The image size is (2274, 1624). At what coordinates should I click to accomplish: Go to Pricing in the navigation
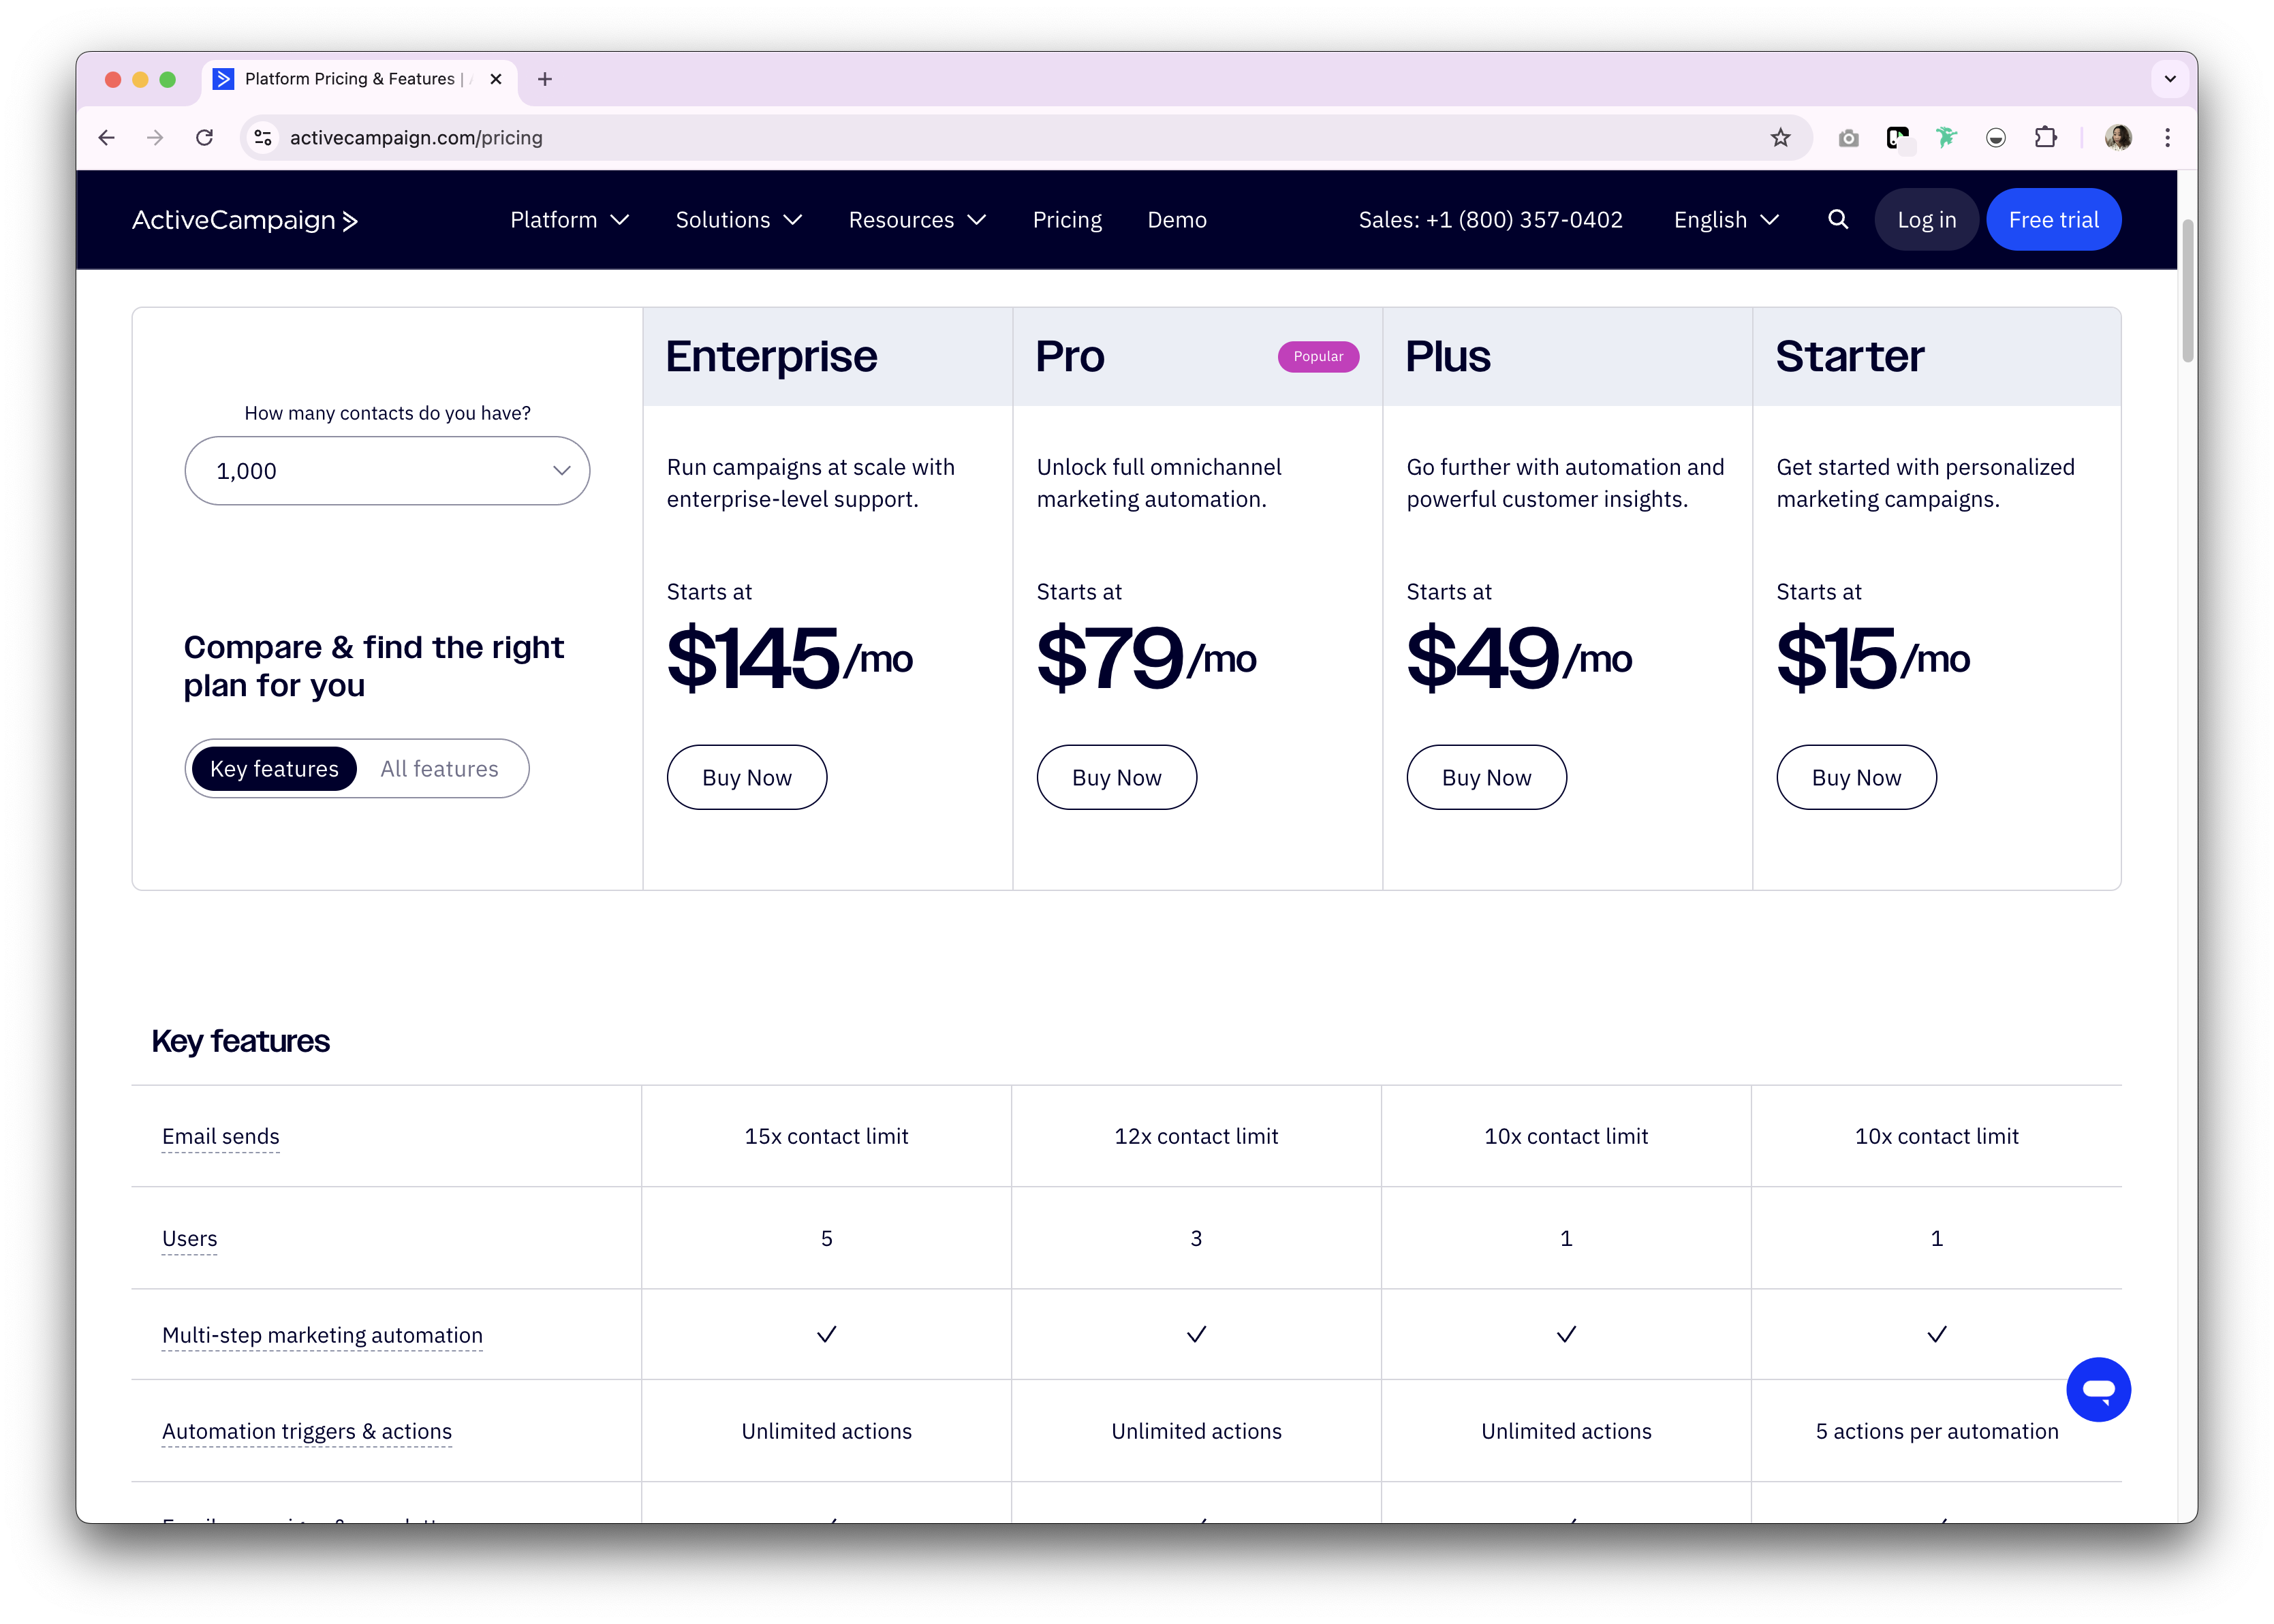pyautogui.click(x=1067, y=220)
